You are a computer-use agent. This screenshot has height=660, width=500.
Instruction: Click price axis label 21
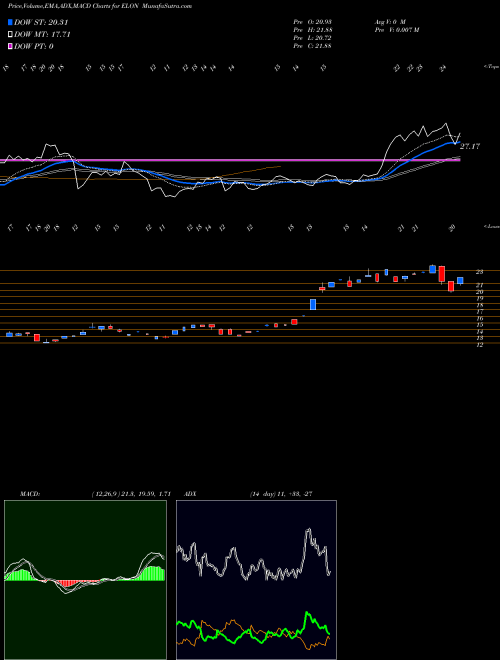[x=479, y=285]
